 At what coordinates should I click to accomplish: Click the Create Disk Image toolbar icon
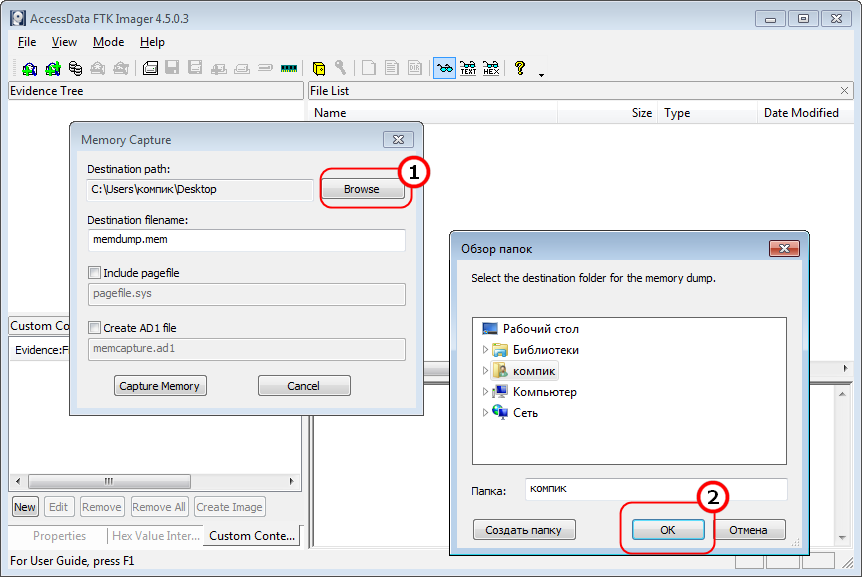click(x=150, y=68)
